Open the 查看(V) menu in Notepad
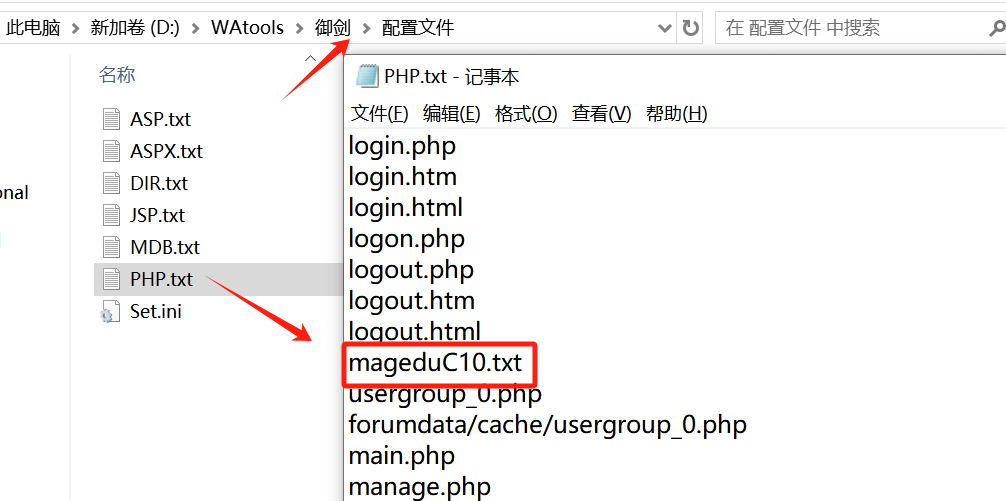 [x=602, y=114]
